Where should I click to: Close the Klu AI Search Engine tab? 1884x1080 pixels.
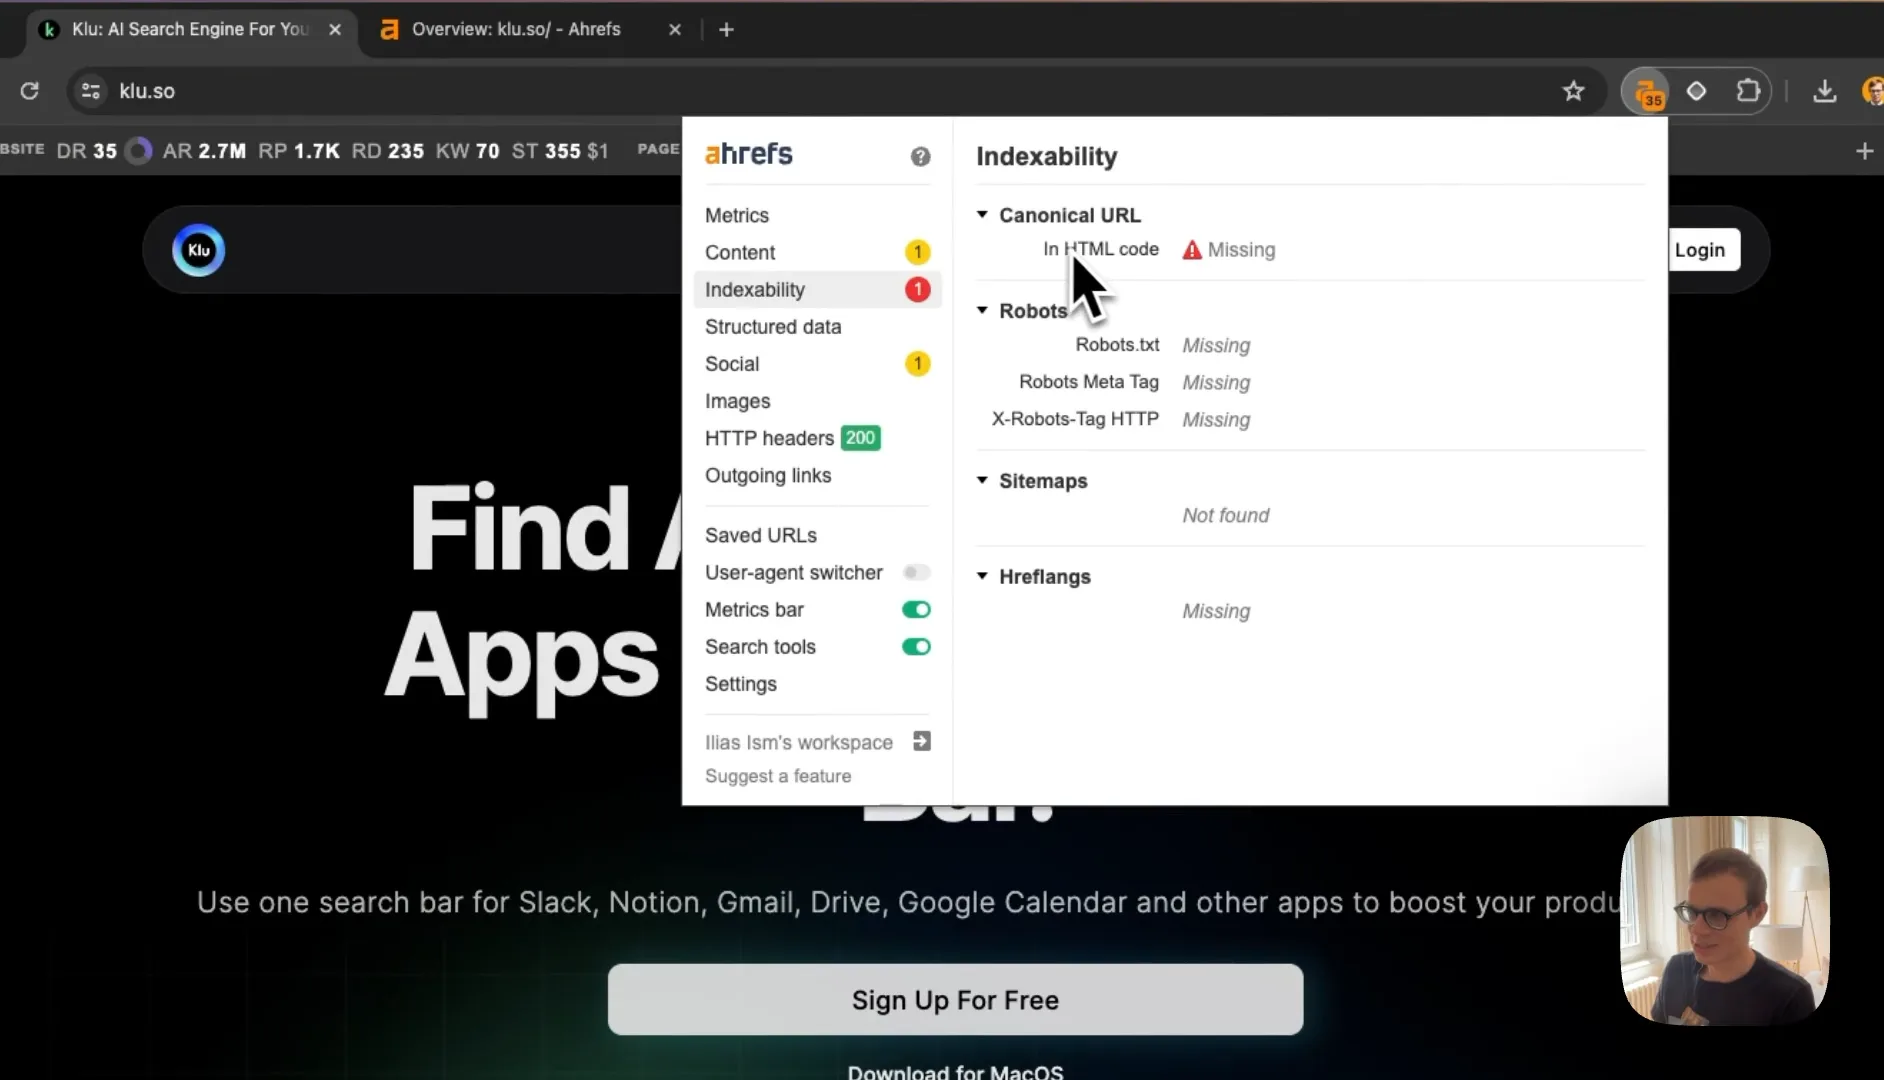click(335, 29)
